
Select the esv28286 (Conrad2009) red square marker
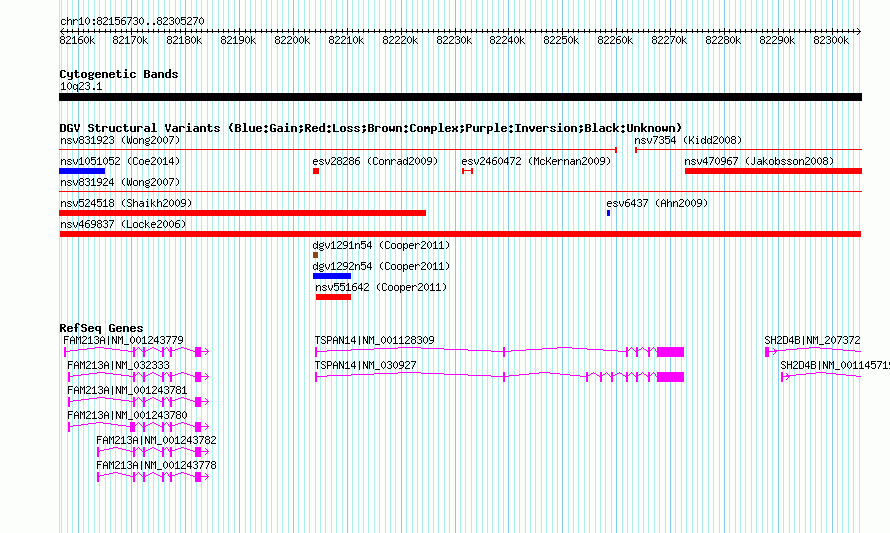click(316, 171)
